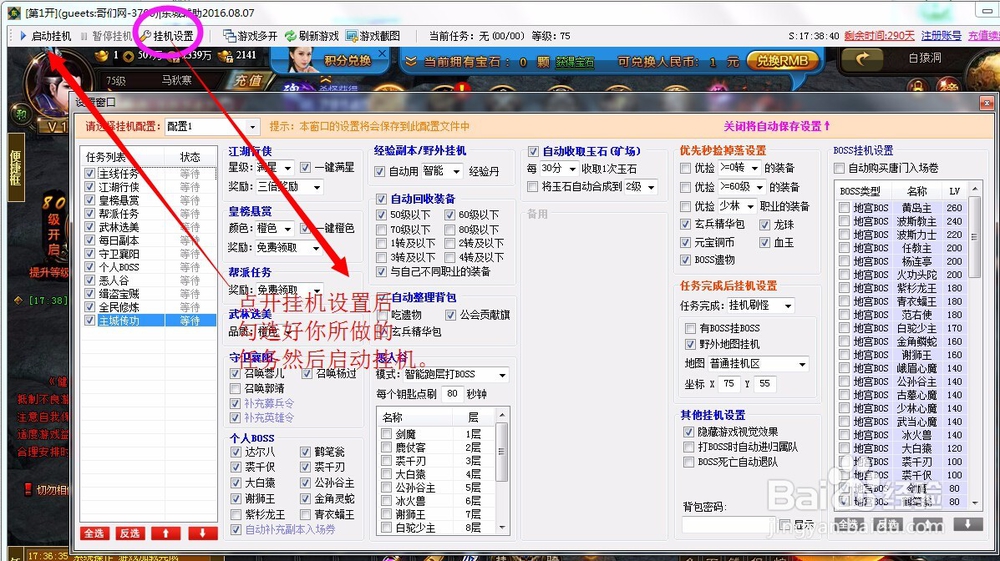1000x561 pixels.
Task: Click the 反选 button under task list
Action: tap(130, 533)
